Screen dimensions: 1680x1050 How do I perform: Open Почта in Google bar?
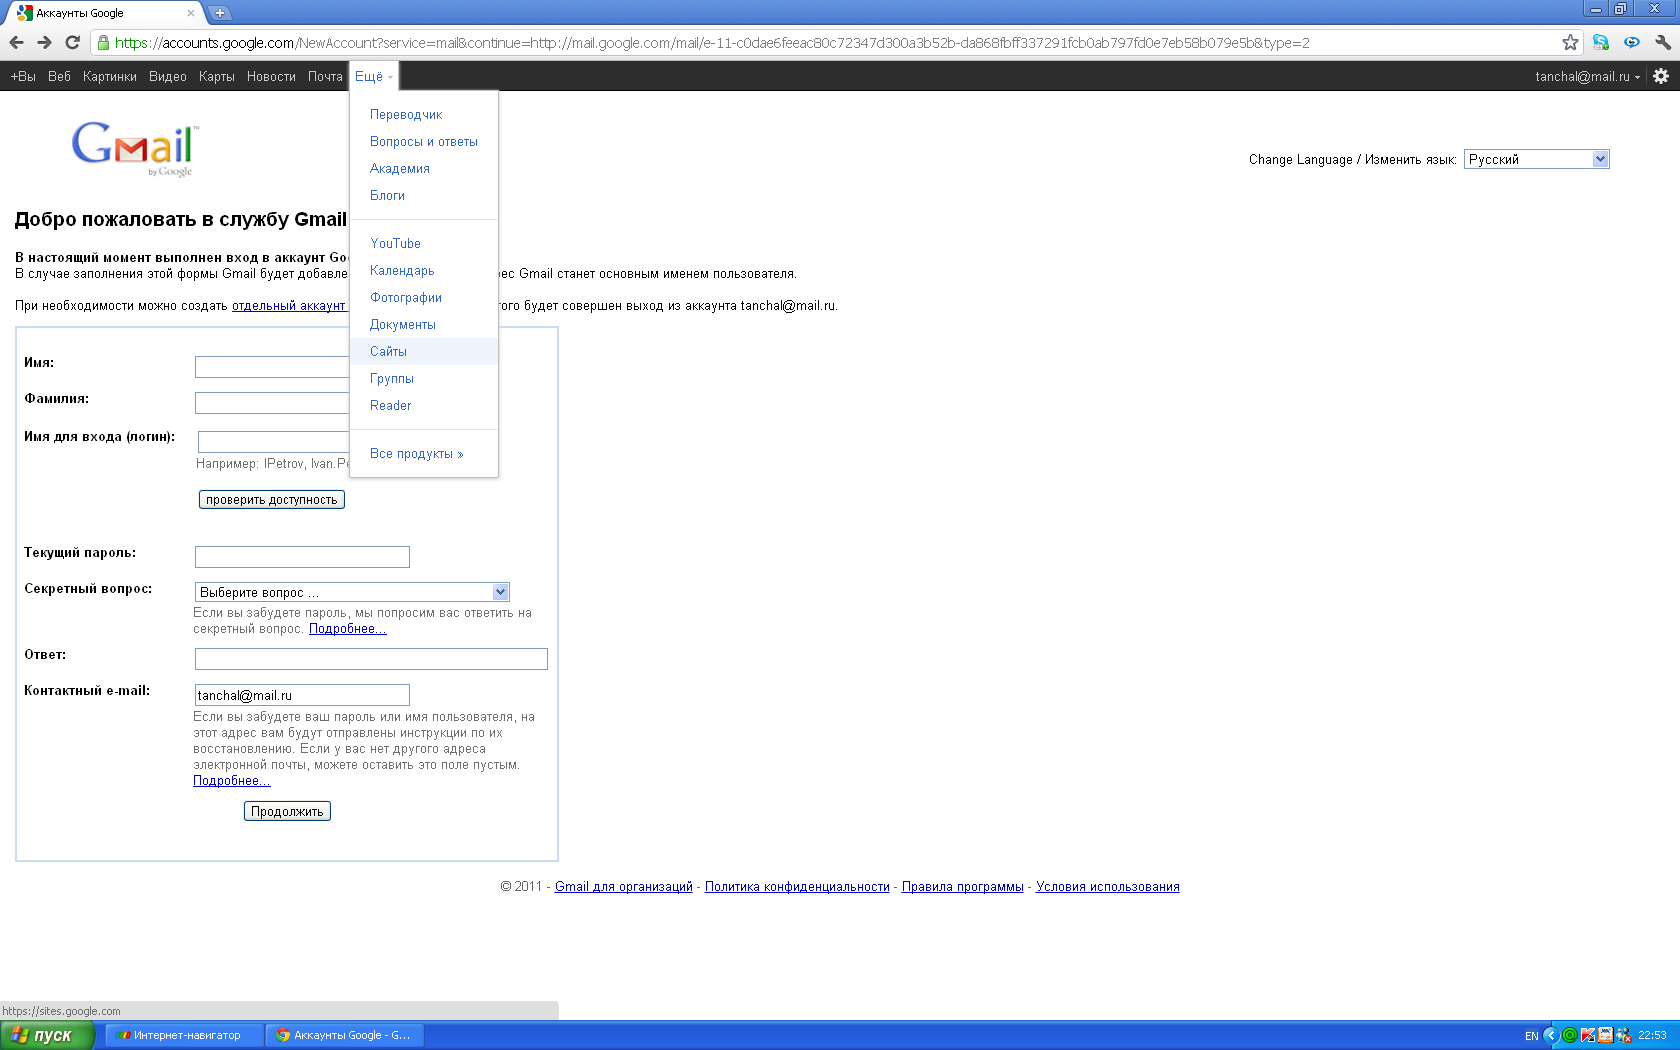point(325,76)
